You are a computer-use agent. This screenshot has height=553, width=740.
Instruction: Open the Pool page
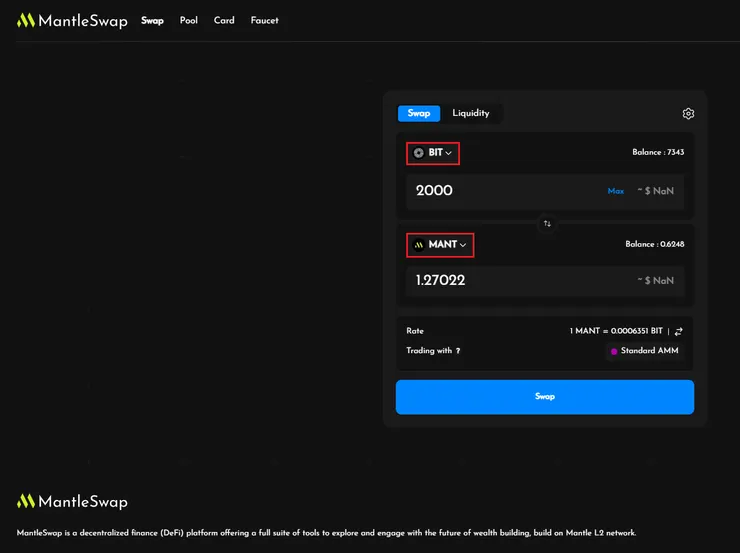click(189, 20)
